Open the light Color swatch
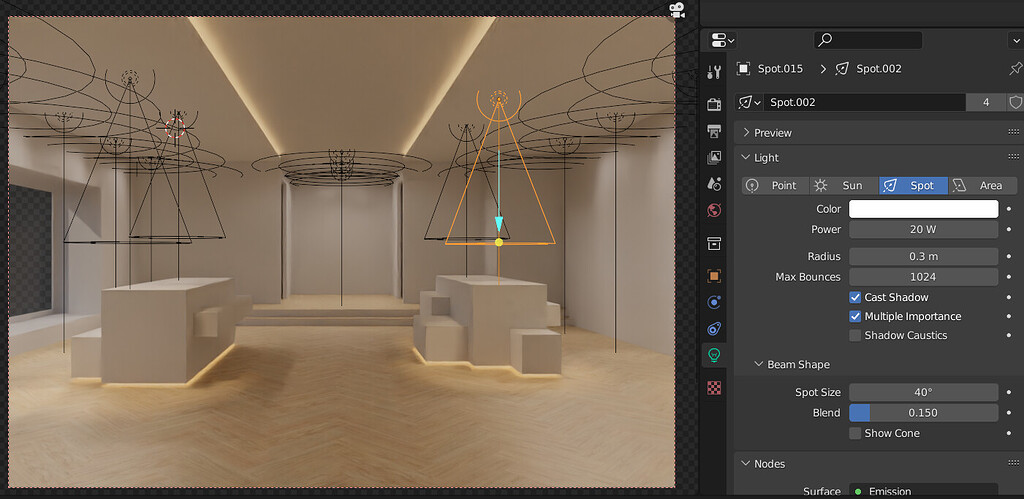Screen dimensions: 1024x499 [x=923, y=209]
